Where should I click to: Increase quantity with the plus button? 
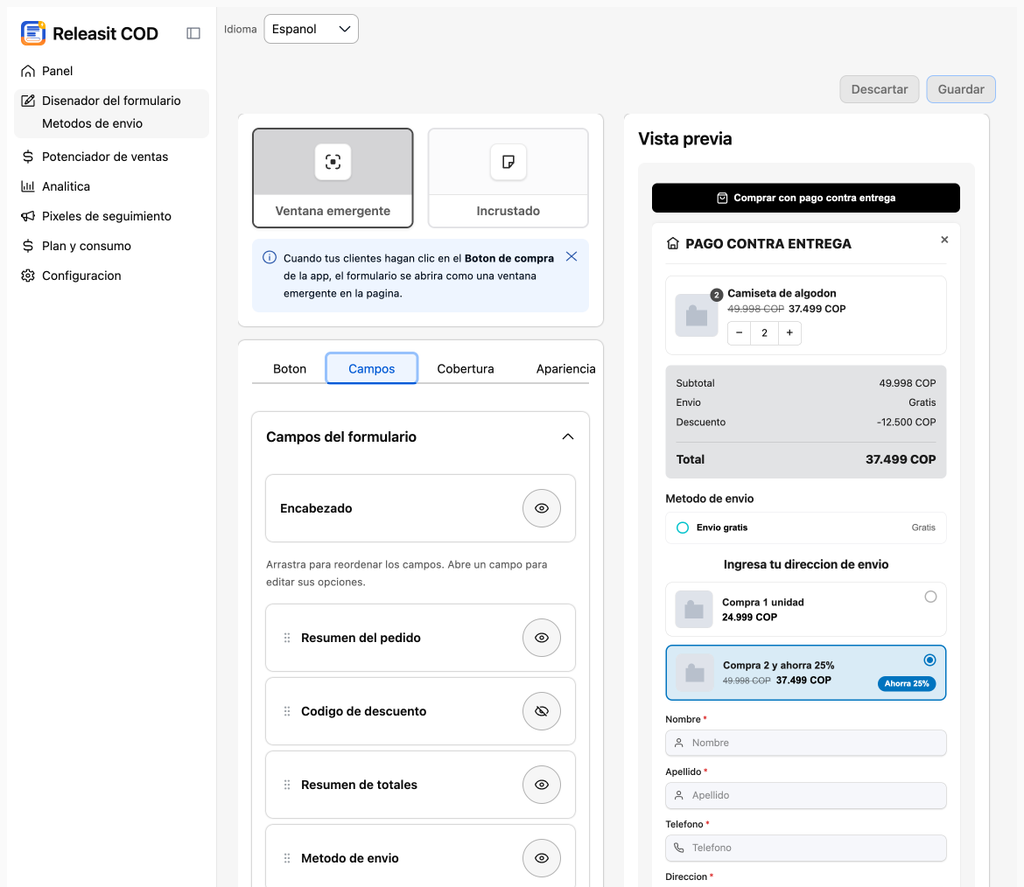click(x=790, y=333)
